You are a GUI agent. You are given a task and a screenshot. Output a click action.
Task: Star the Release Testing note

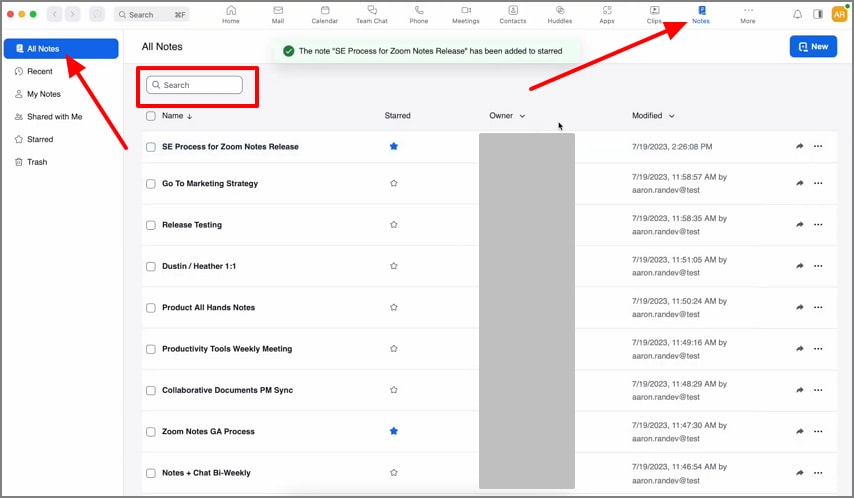(x=394, y=224)
